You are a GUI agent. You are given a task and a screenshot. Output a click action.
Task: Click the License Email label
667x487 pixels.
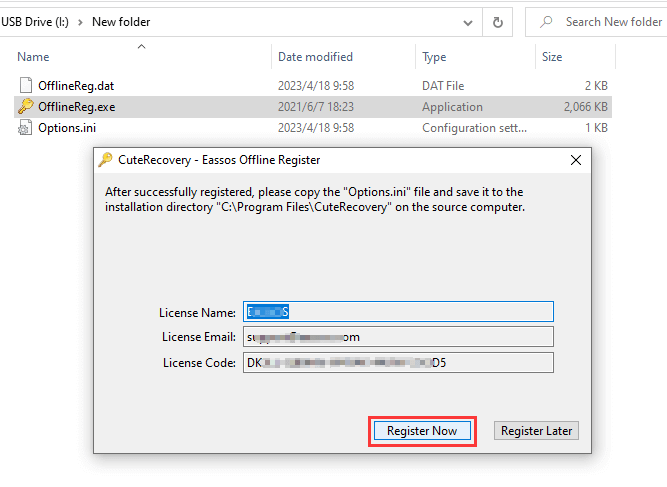click(199, 337)
